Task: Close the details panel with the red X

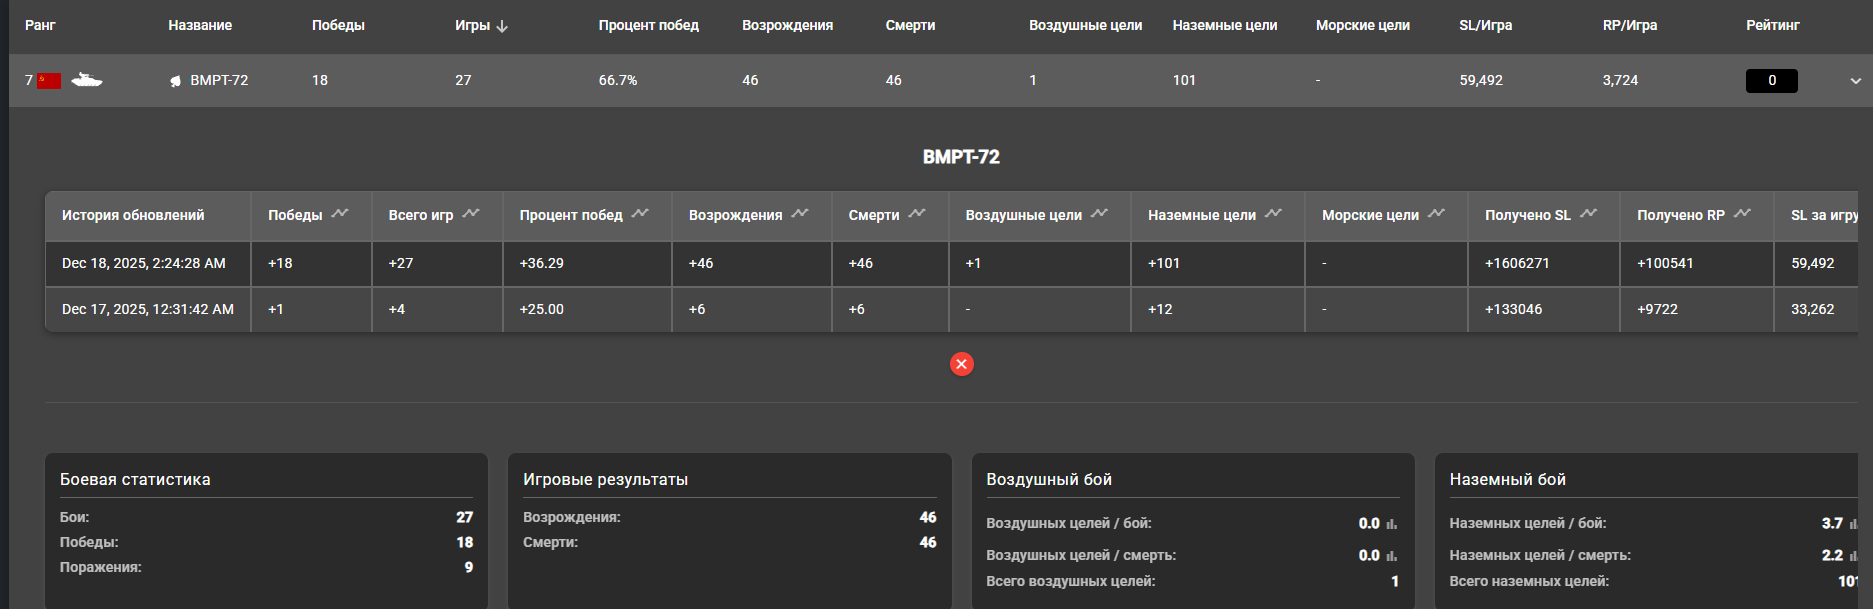Action: [961, 364]
